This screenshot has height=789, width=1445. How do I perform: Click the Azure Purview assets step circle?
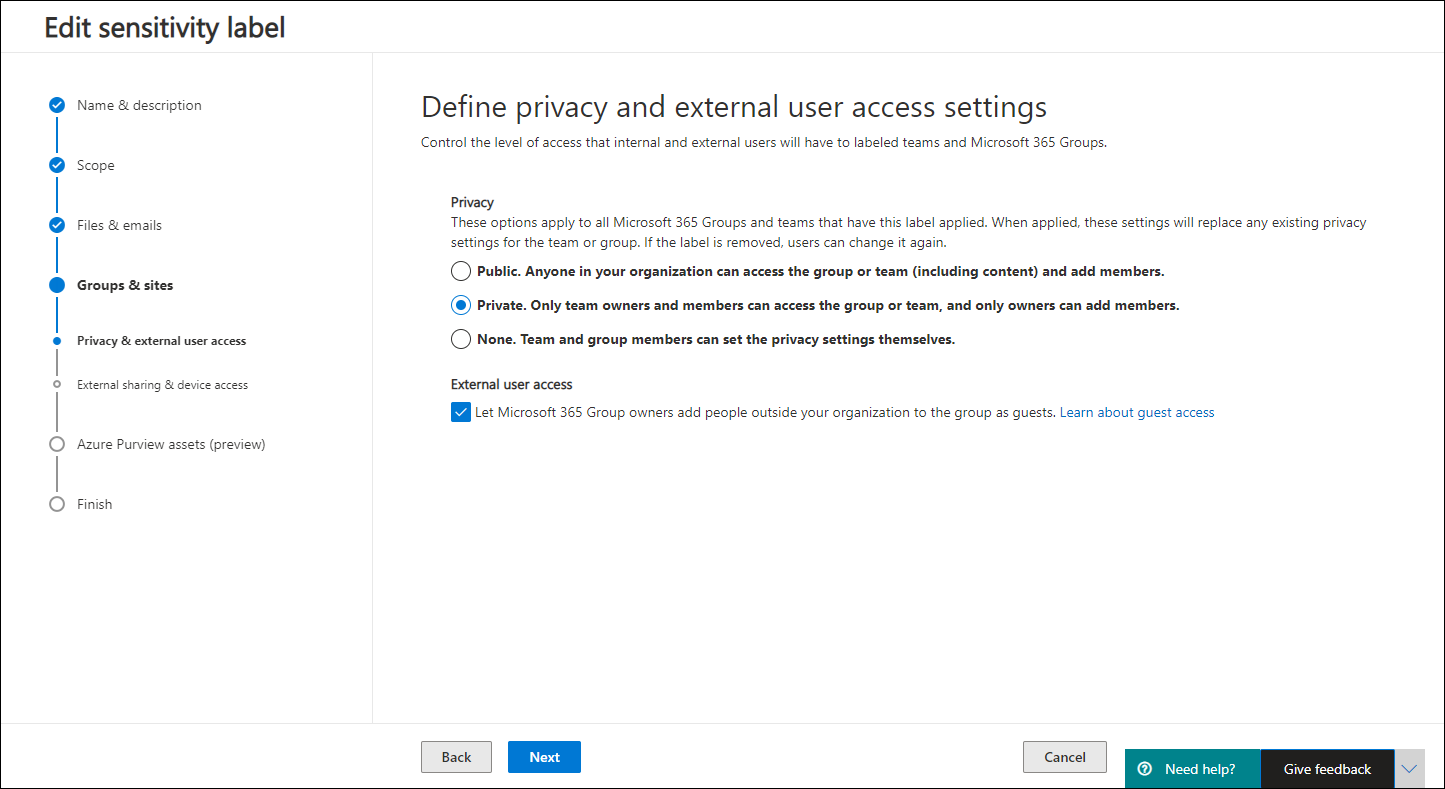(x=57, y=444)
